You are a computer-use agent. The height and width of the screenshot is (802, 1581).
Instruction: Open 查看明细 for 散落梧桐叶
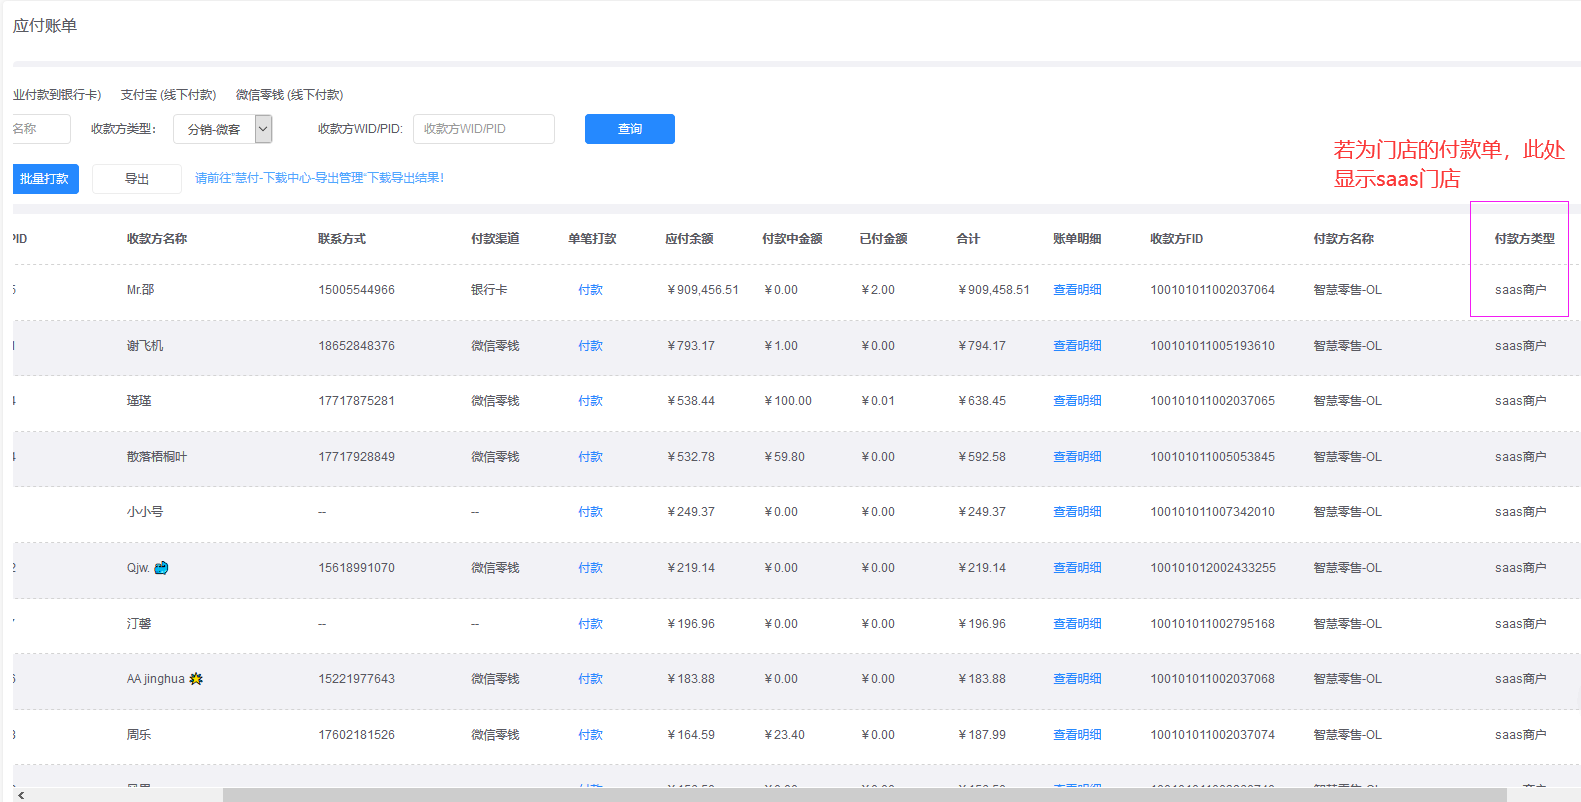click(1076, 457)
